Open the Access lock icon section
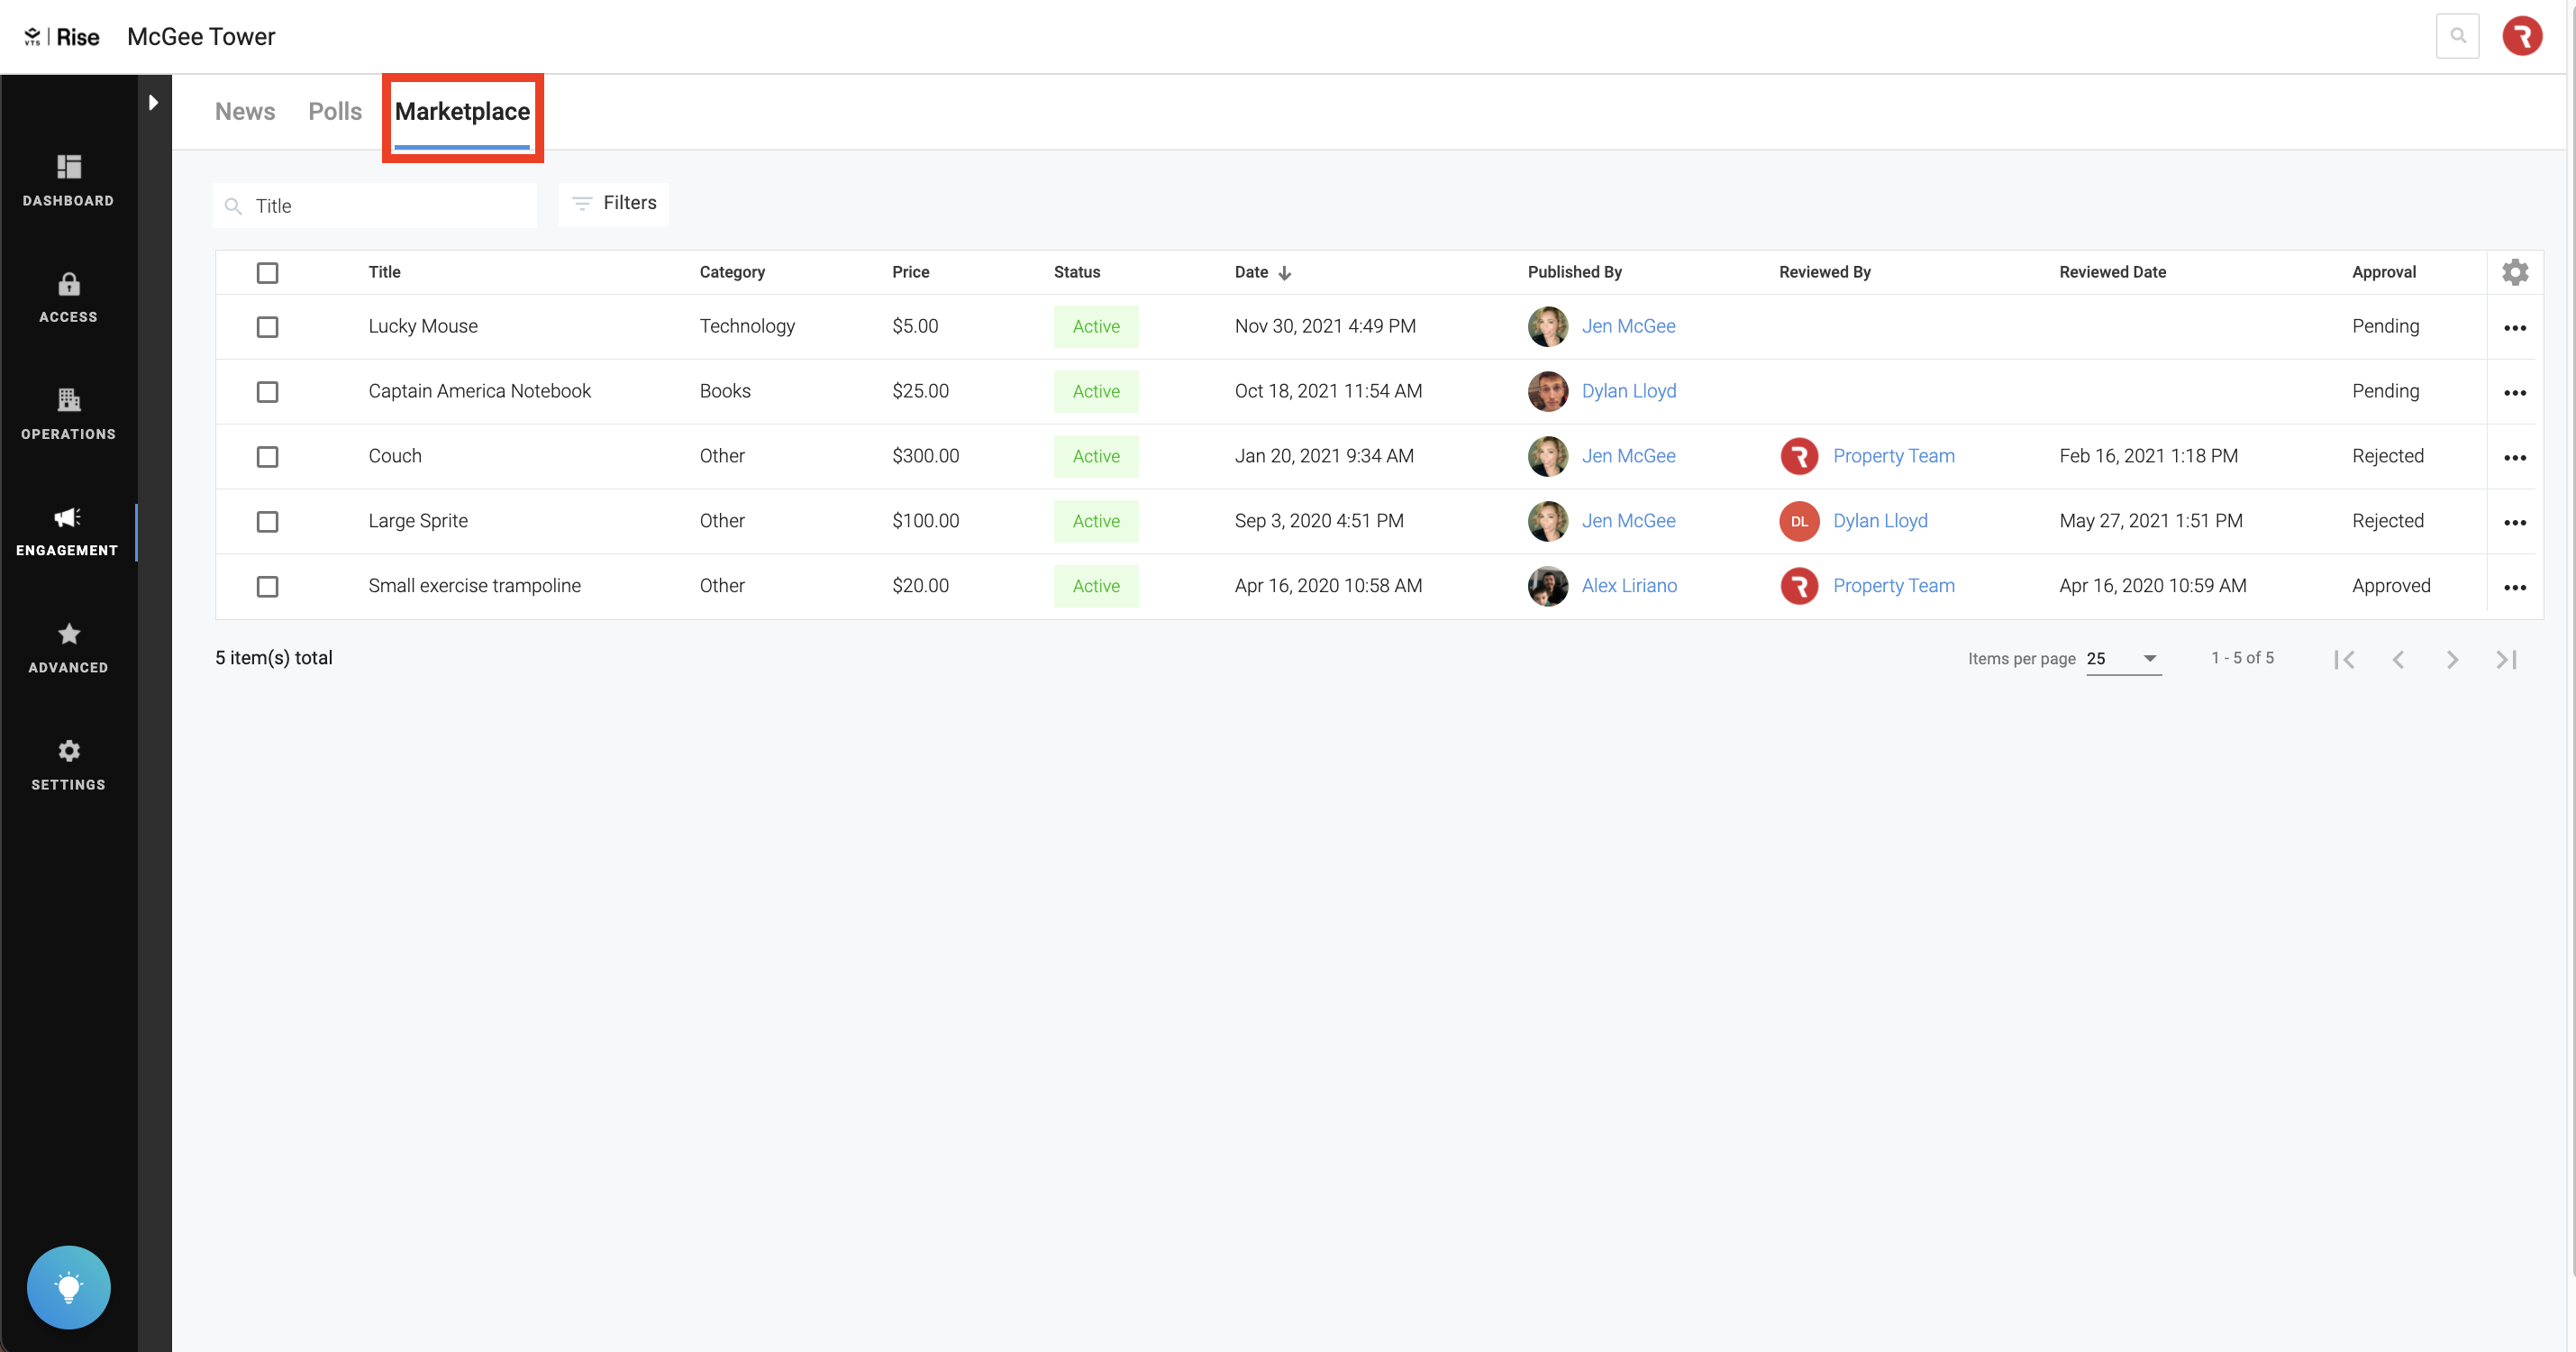 tap(68, 297)
